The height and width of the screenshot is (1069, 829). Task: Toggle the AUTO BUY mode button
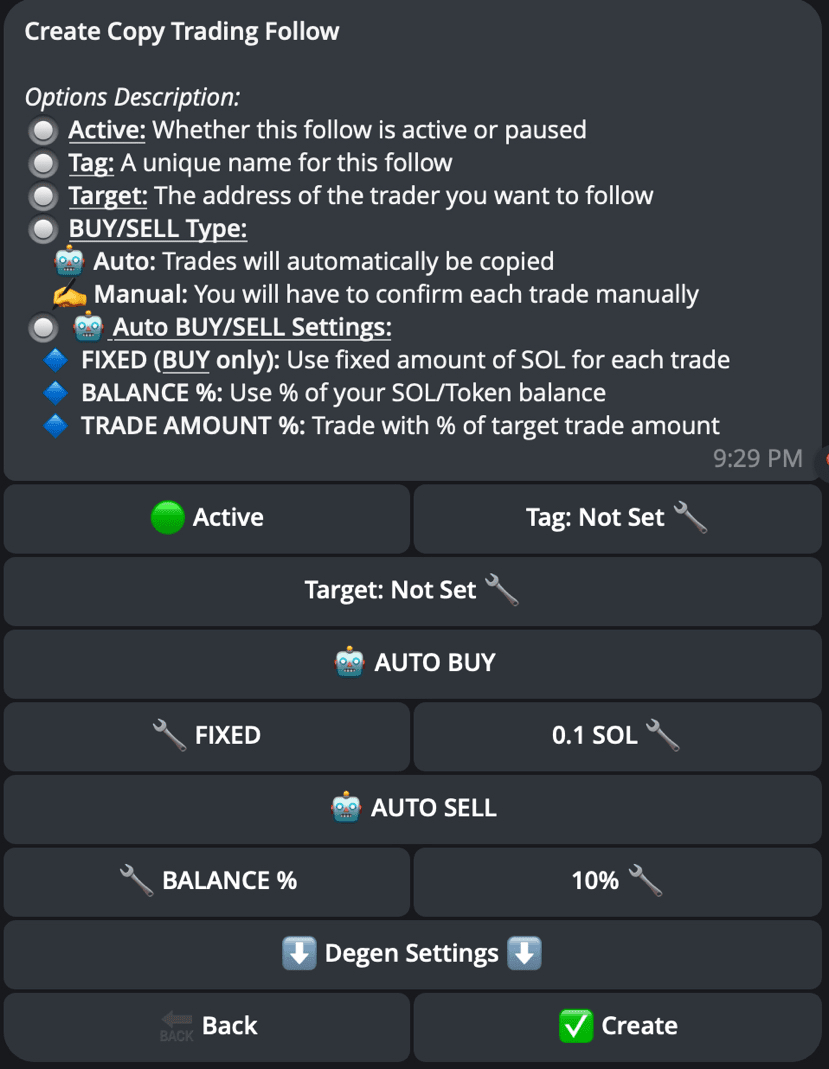coord(414,662)
